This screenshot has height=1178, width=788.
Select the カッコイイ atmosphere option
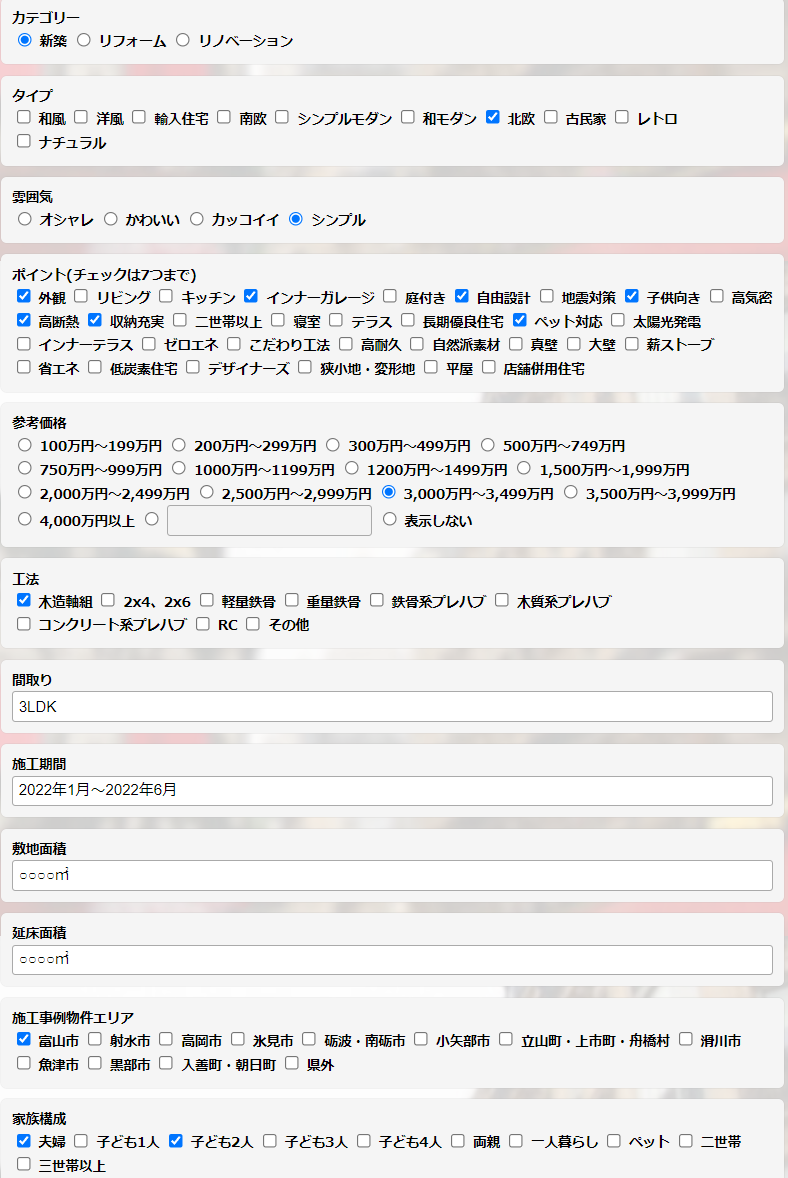click(197, 219)
